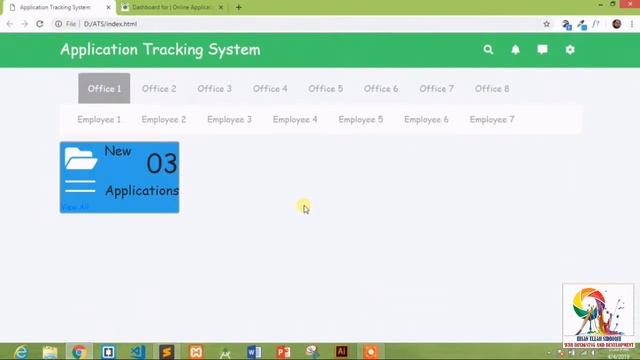Open notifications bell icon
The width and height of the screenshot is (640, 360).
coord(516,50)
